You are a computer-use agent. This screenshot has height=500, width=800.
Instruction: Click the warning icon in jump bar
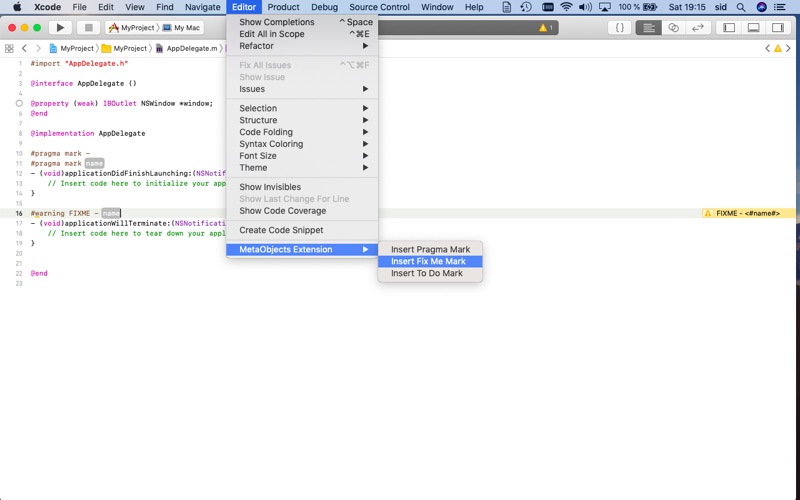[778, 48]
